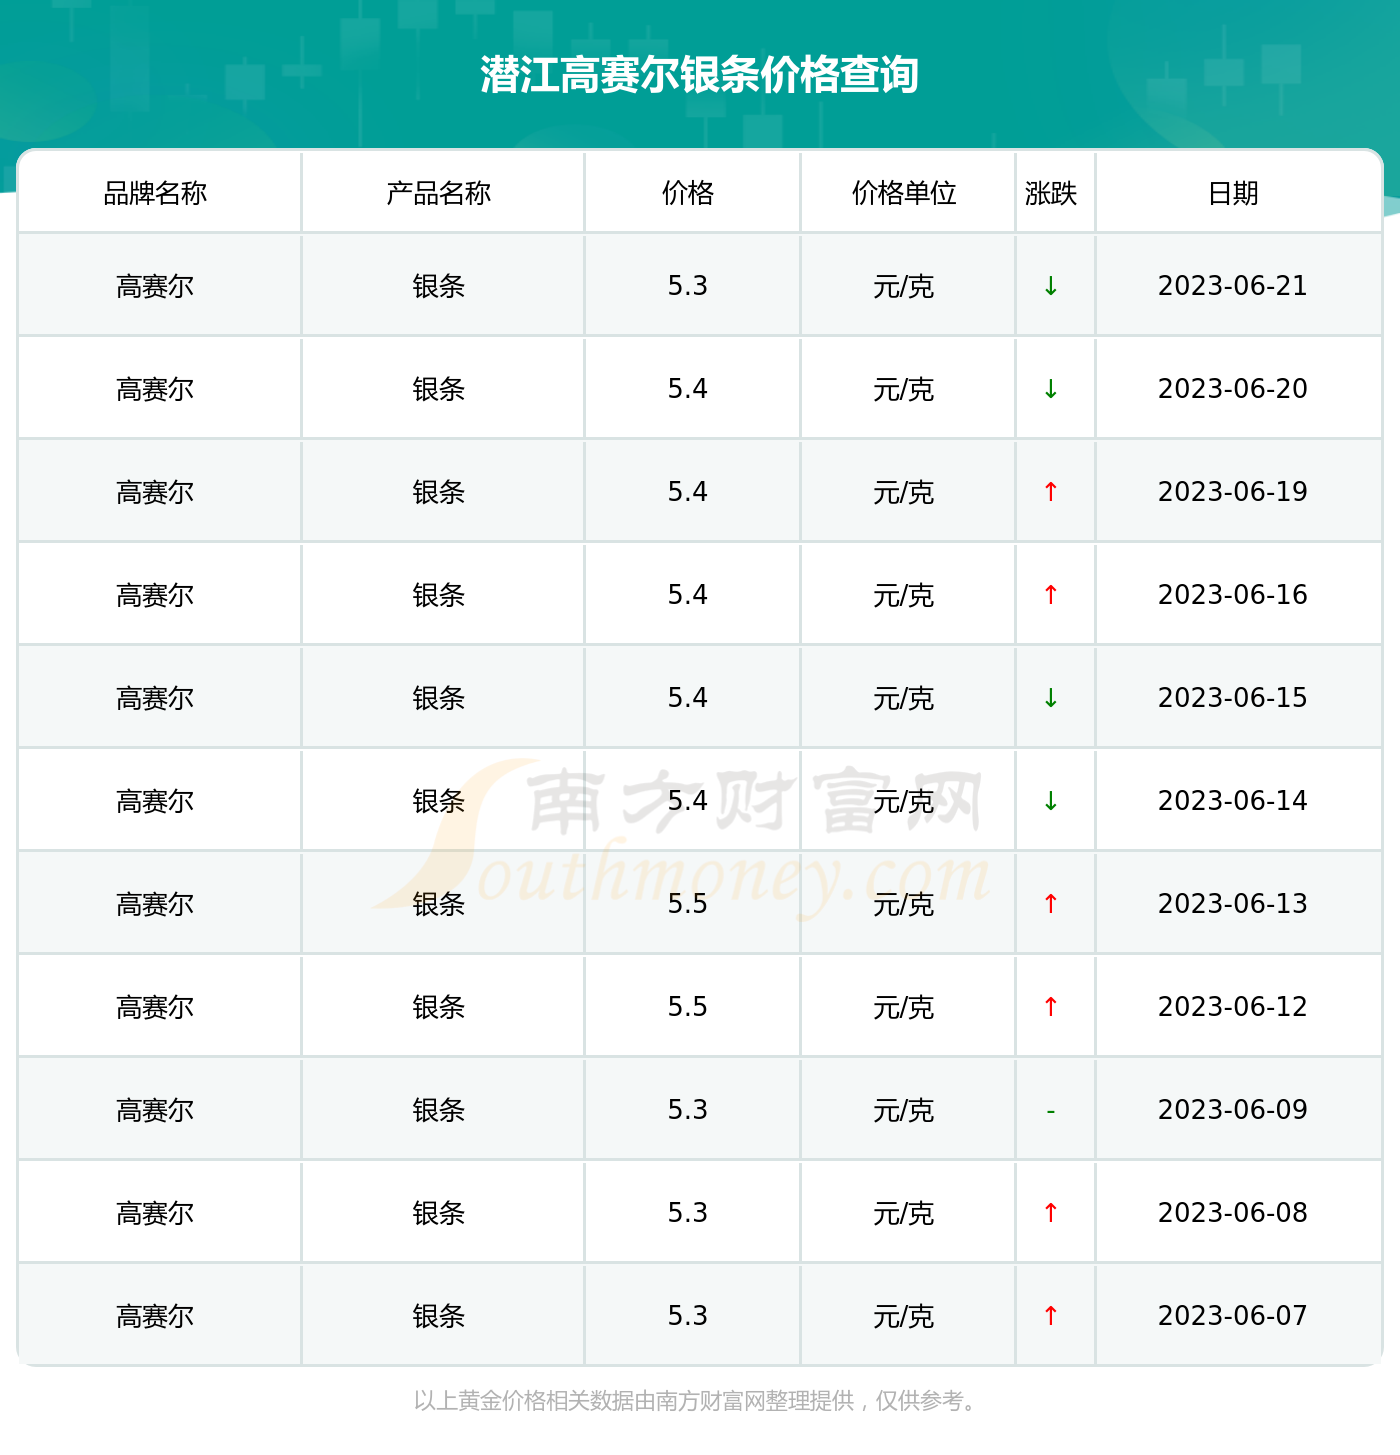Screen dimensions: 1400x1455
Task: Click the red up arrow for 2023-06-19
Action: [1051, 492]
